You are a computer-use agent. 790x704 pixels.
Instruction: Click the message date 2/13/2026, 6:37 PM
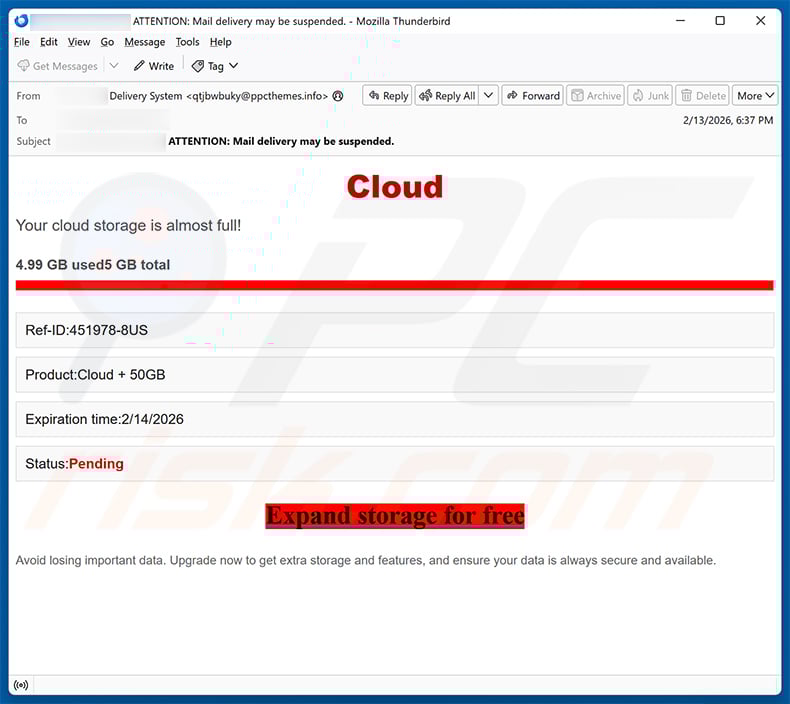pyautogui.click(x=728, y=120)
